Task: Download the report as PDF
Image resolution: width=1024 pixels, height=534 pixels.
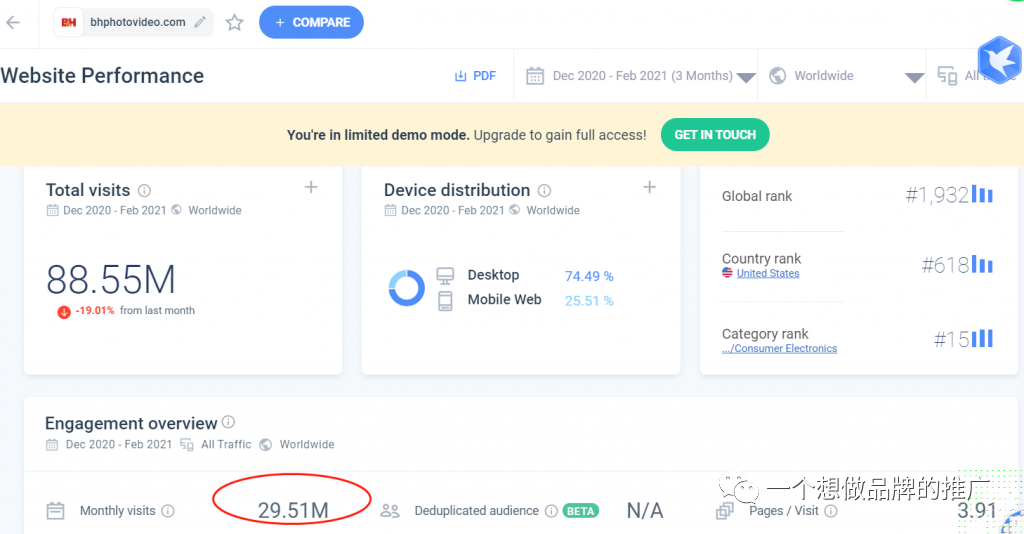Action: coord(475,76)
